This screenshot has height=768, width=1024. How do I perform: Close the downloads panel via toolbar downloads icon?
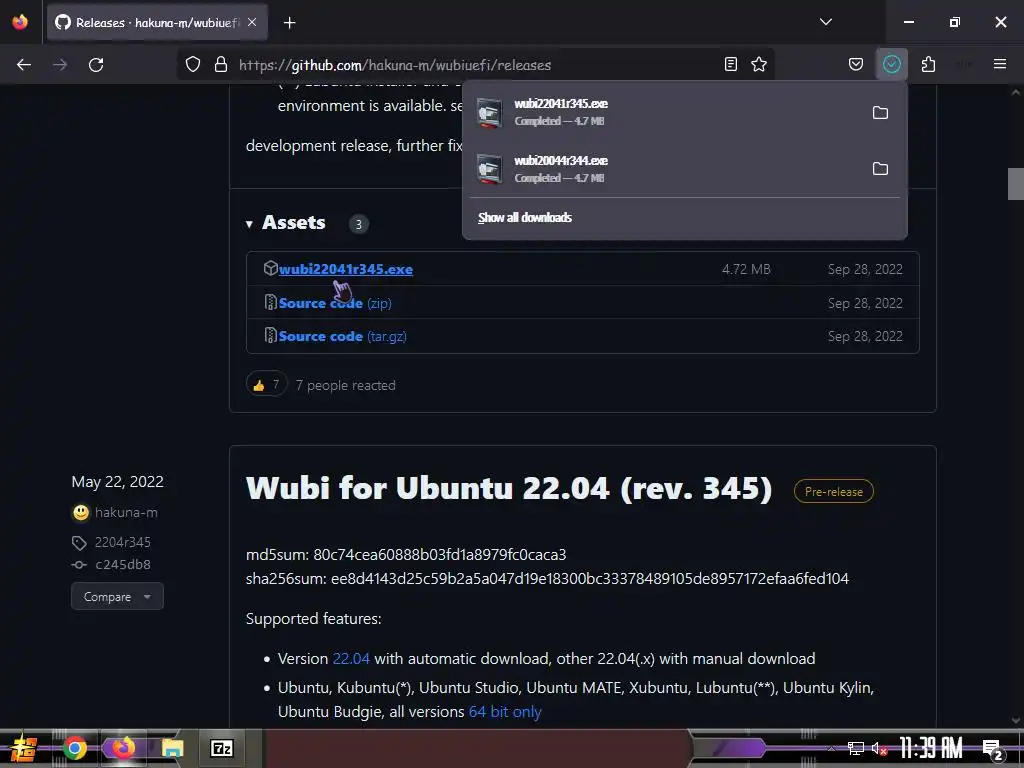[891, 65]
